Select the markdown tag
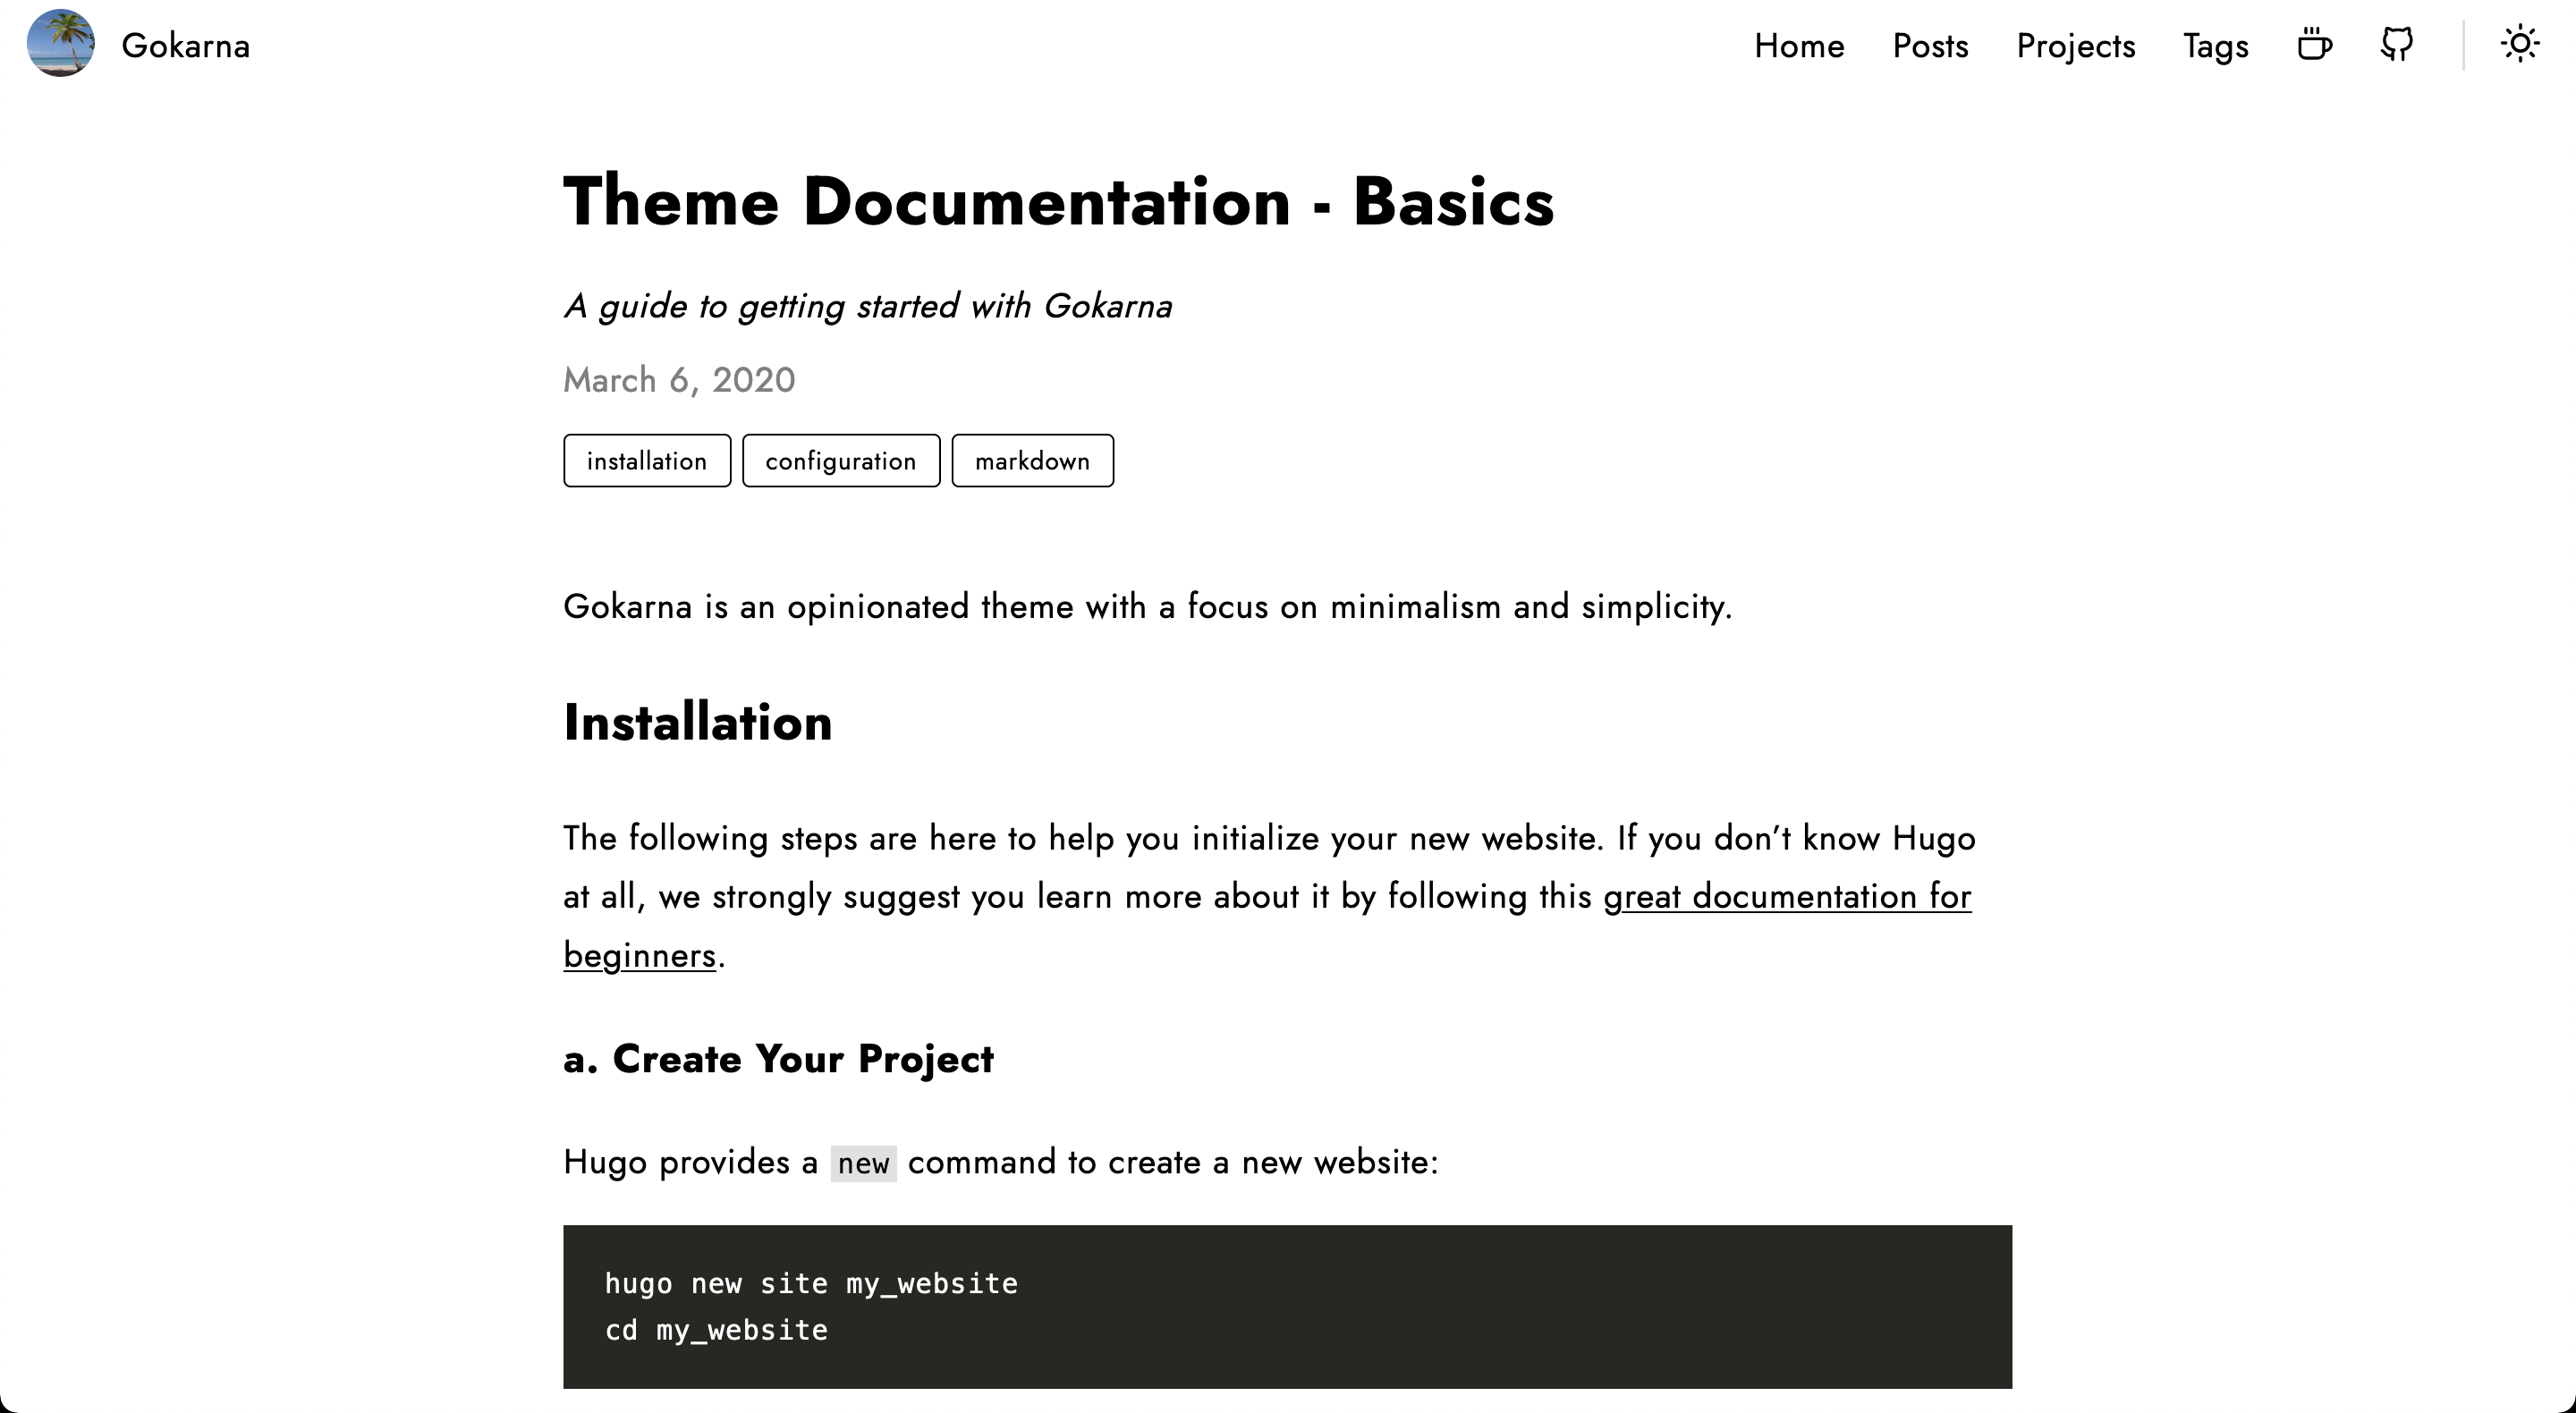 pos(1032,461)
